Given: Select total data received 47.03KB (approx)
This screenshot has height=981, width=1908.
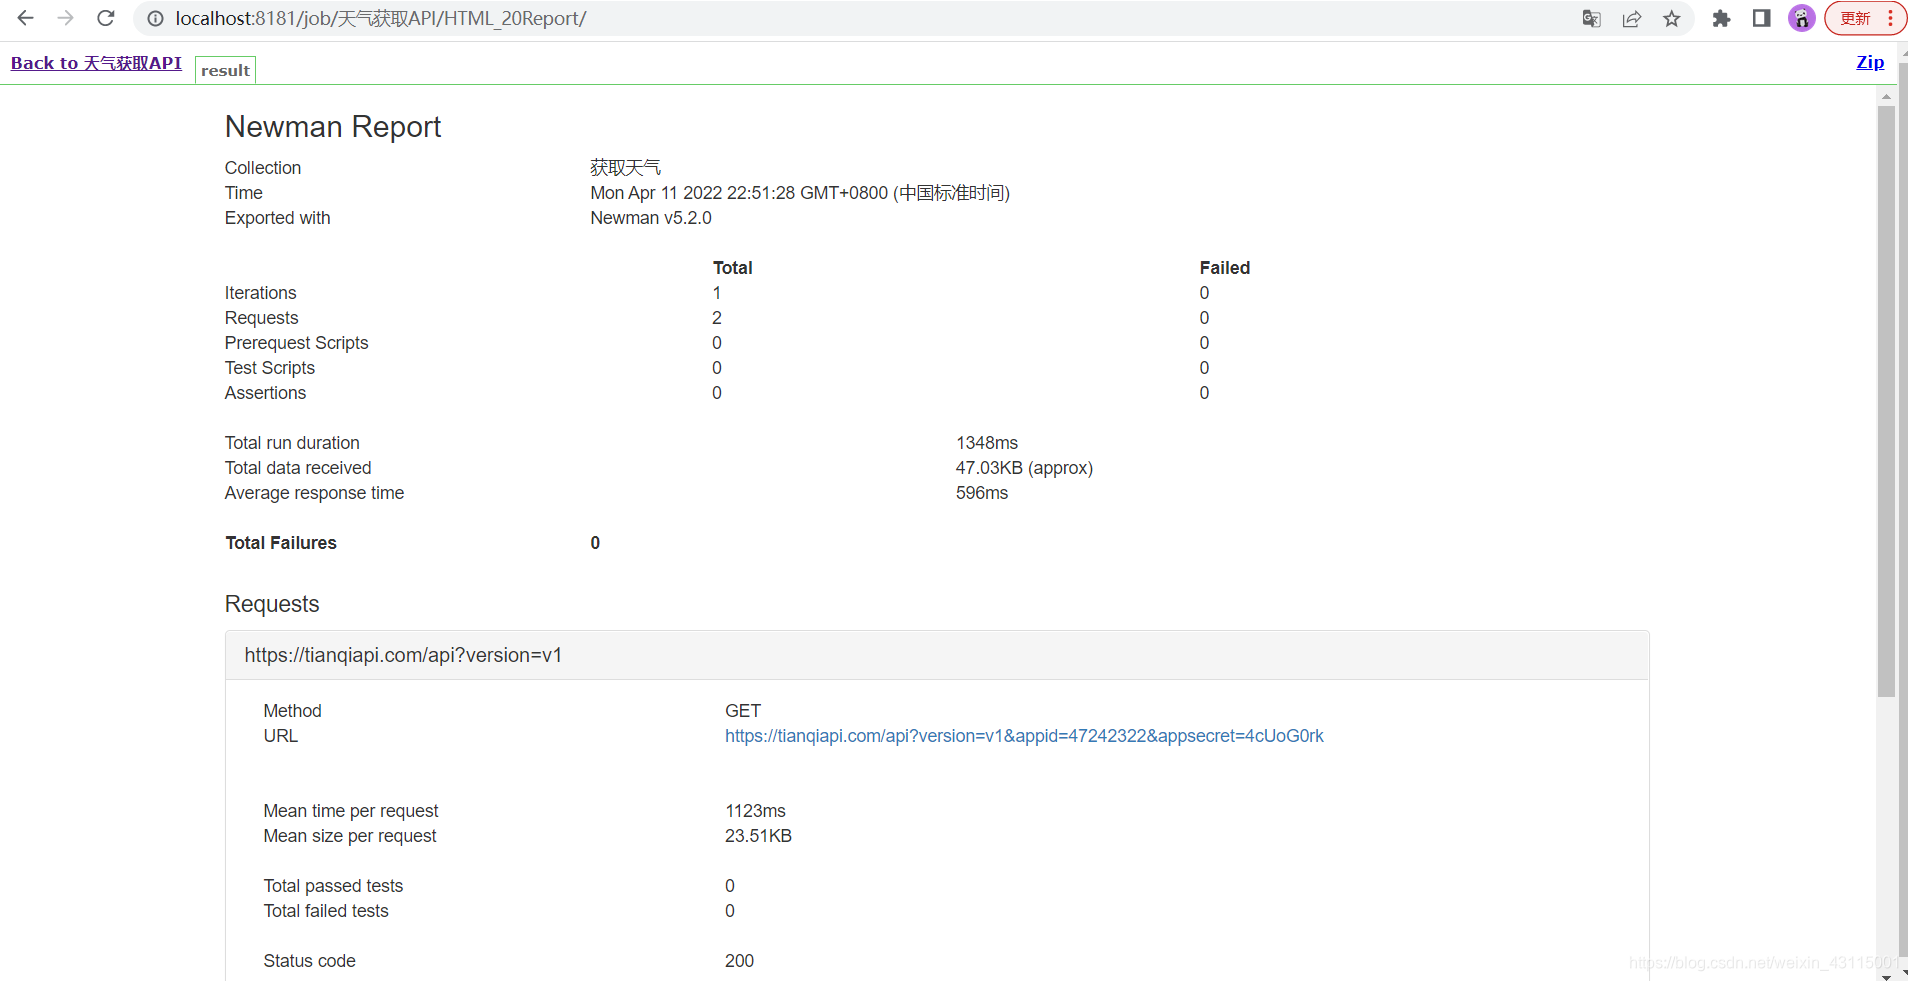Looking at the screenshot, I should click(1024, 468).
